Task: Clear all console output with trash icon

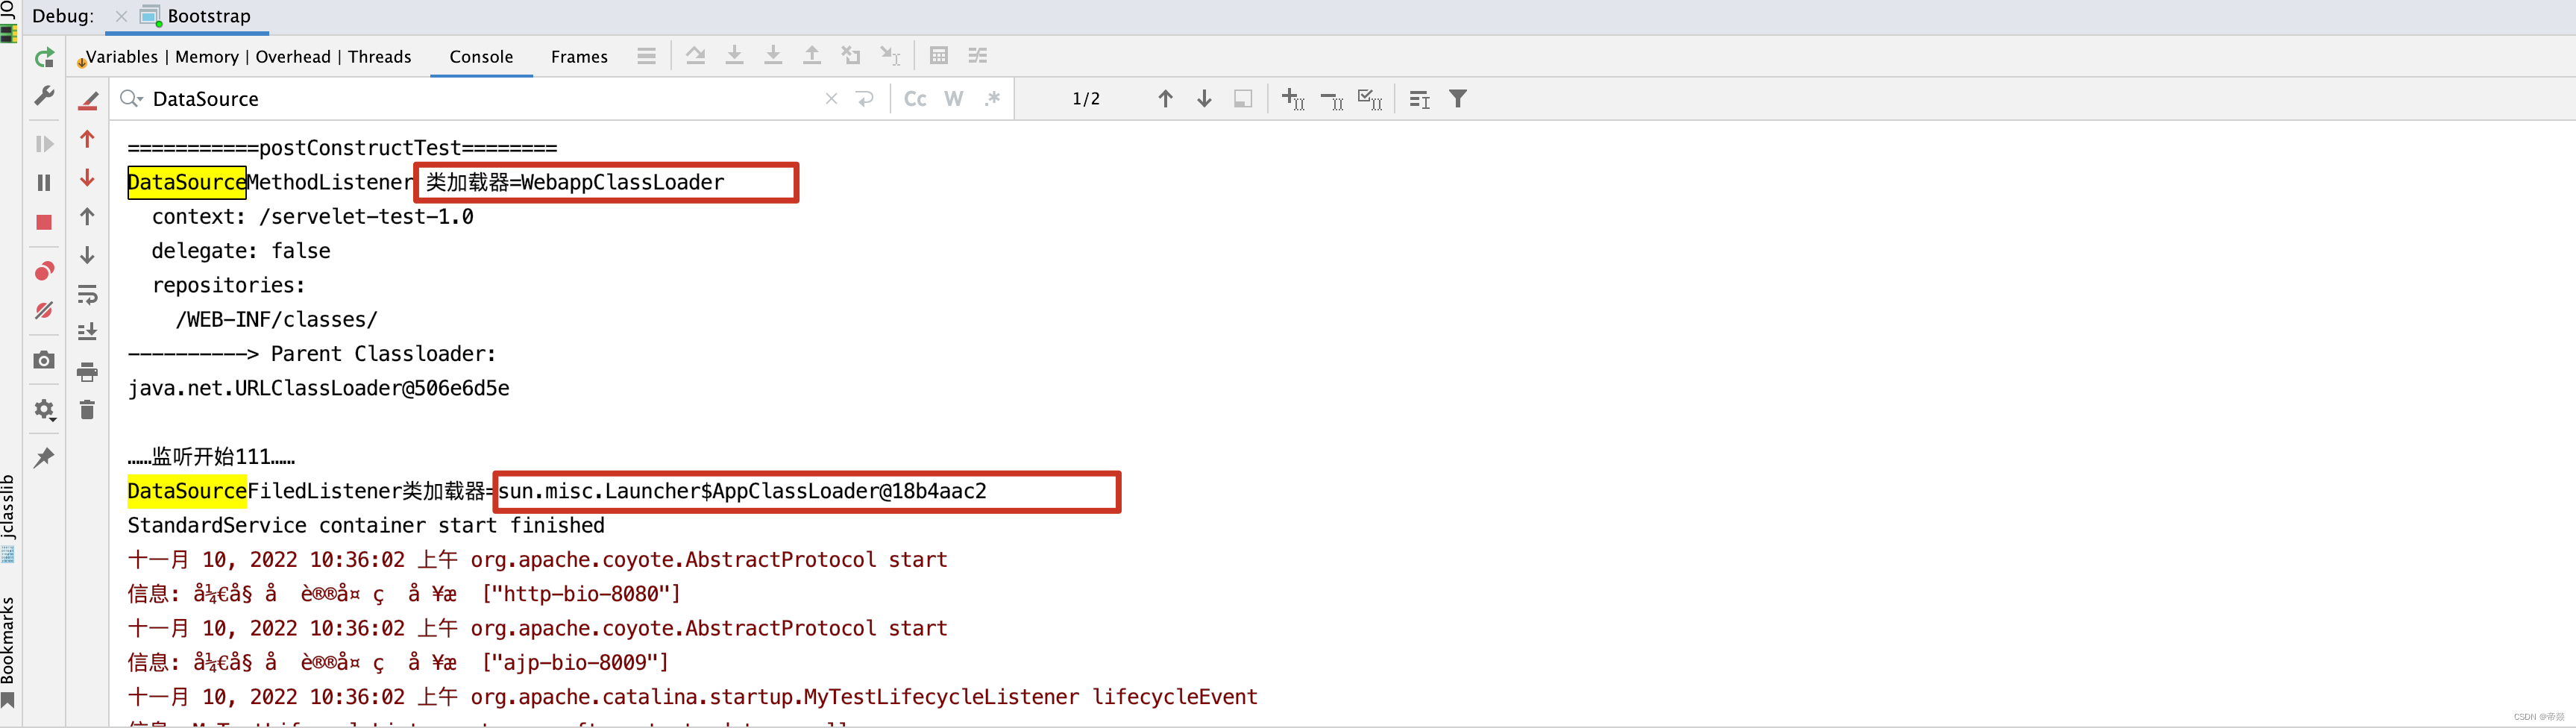Action: pyautogui.click(x=88, y=410)
